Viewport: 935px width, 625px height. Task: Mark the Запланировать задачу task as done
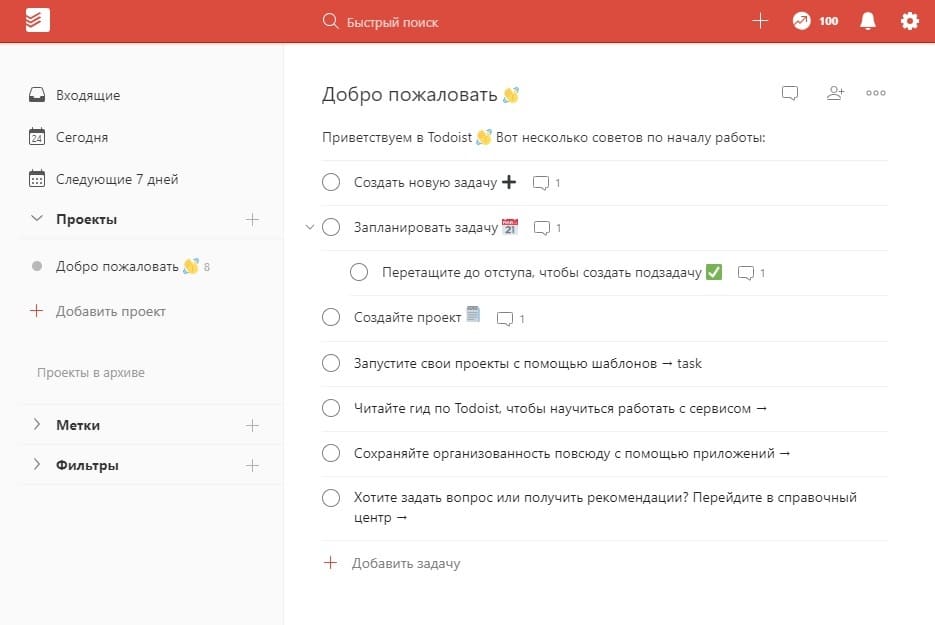point(331,227)
